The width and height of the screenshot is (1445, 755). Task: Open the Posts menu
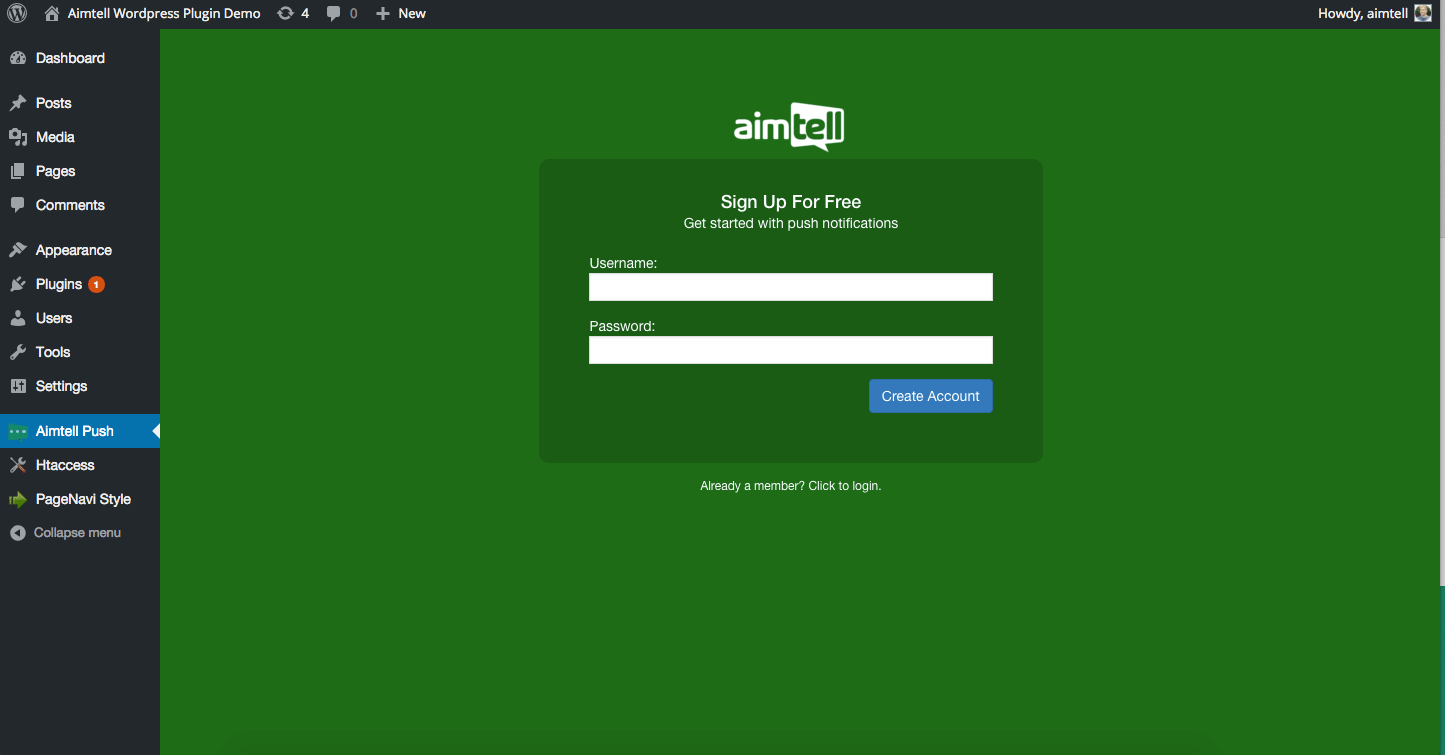53,103
